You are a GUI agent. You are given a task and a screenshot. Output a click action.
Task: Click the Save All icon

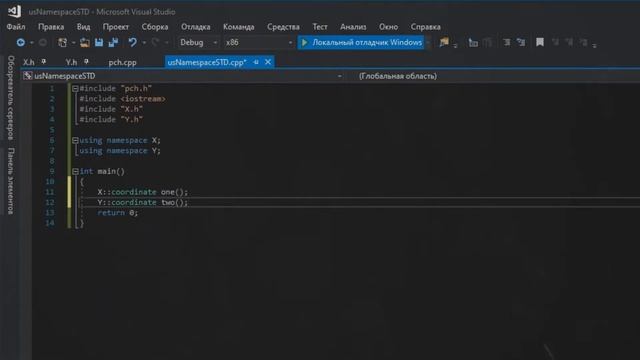113,42
